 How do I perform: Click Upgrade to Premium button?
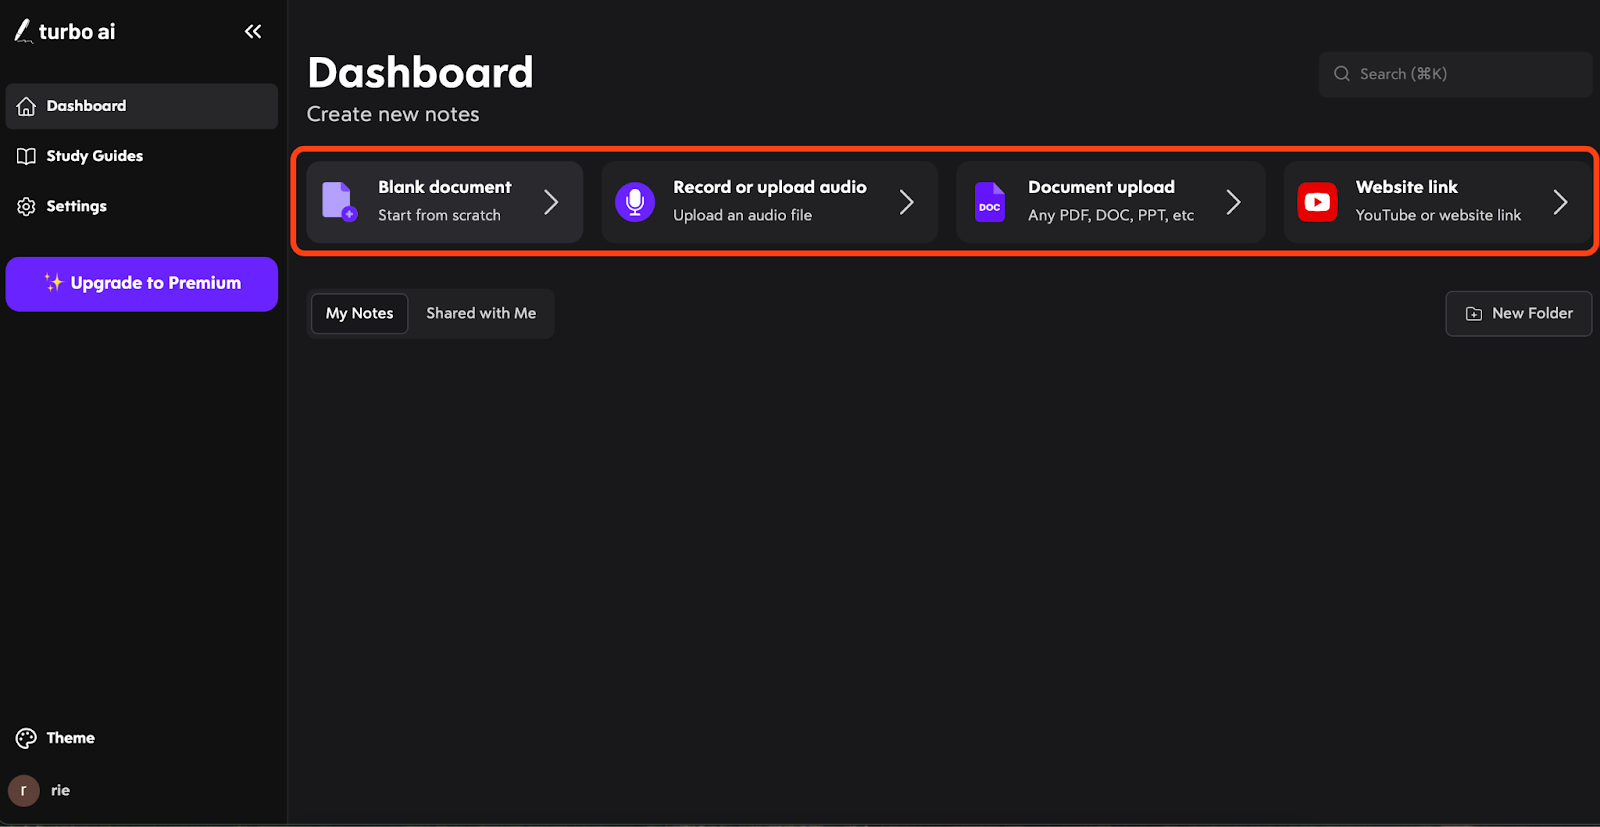(142, 284)
